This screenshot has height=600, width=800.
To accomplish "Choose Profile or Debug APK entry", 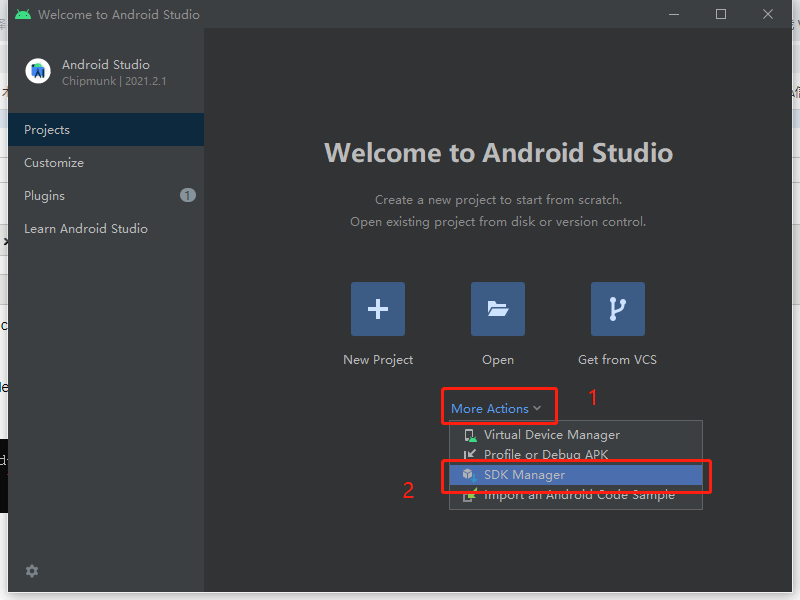I will click(x=576, y=454).
